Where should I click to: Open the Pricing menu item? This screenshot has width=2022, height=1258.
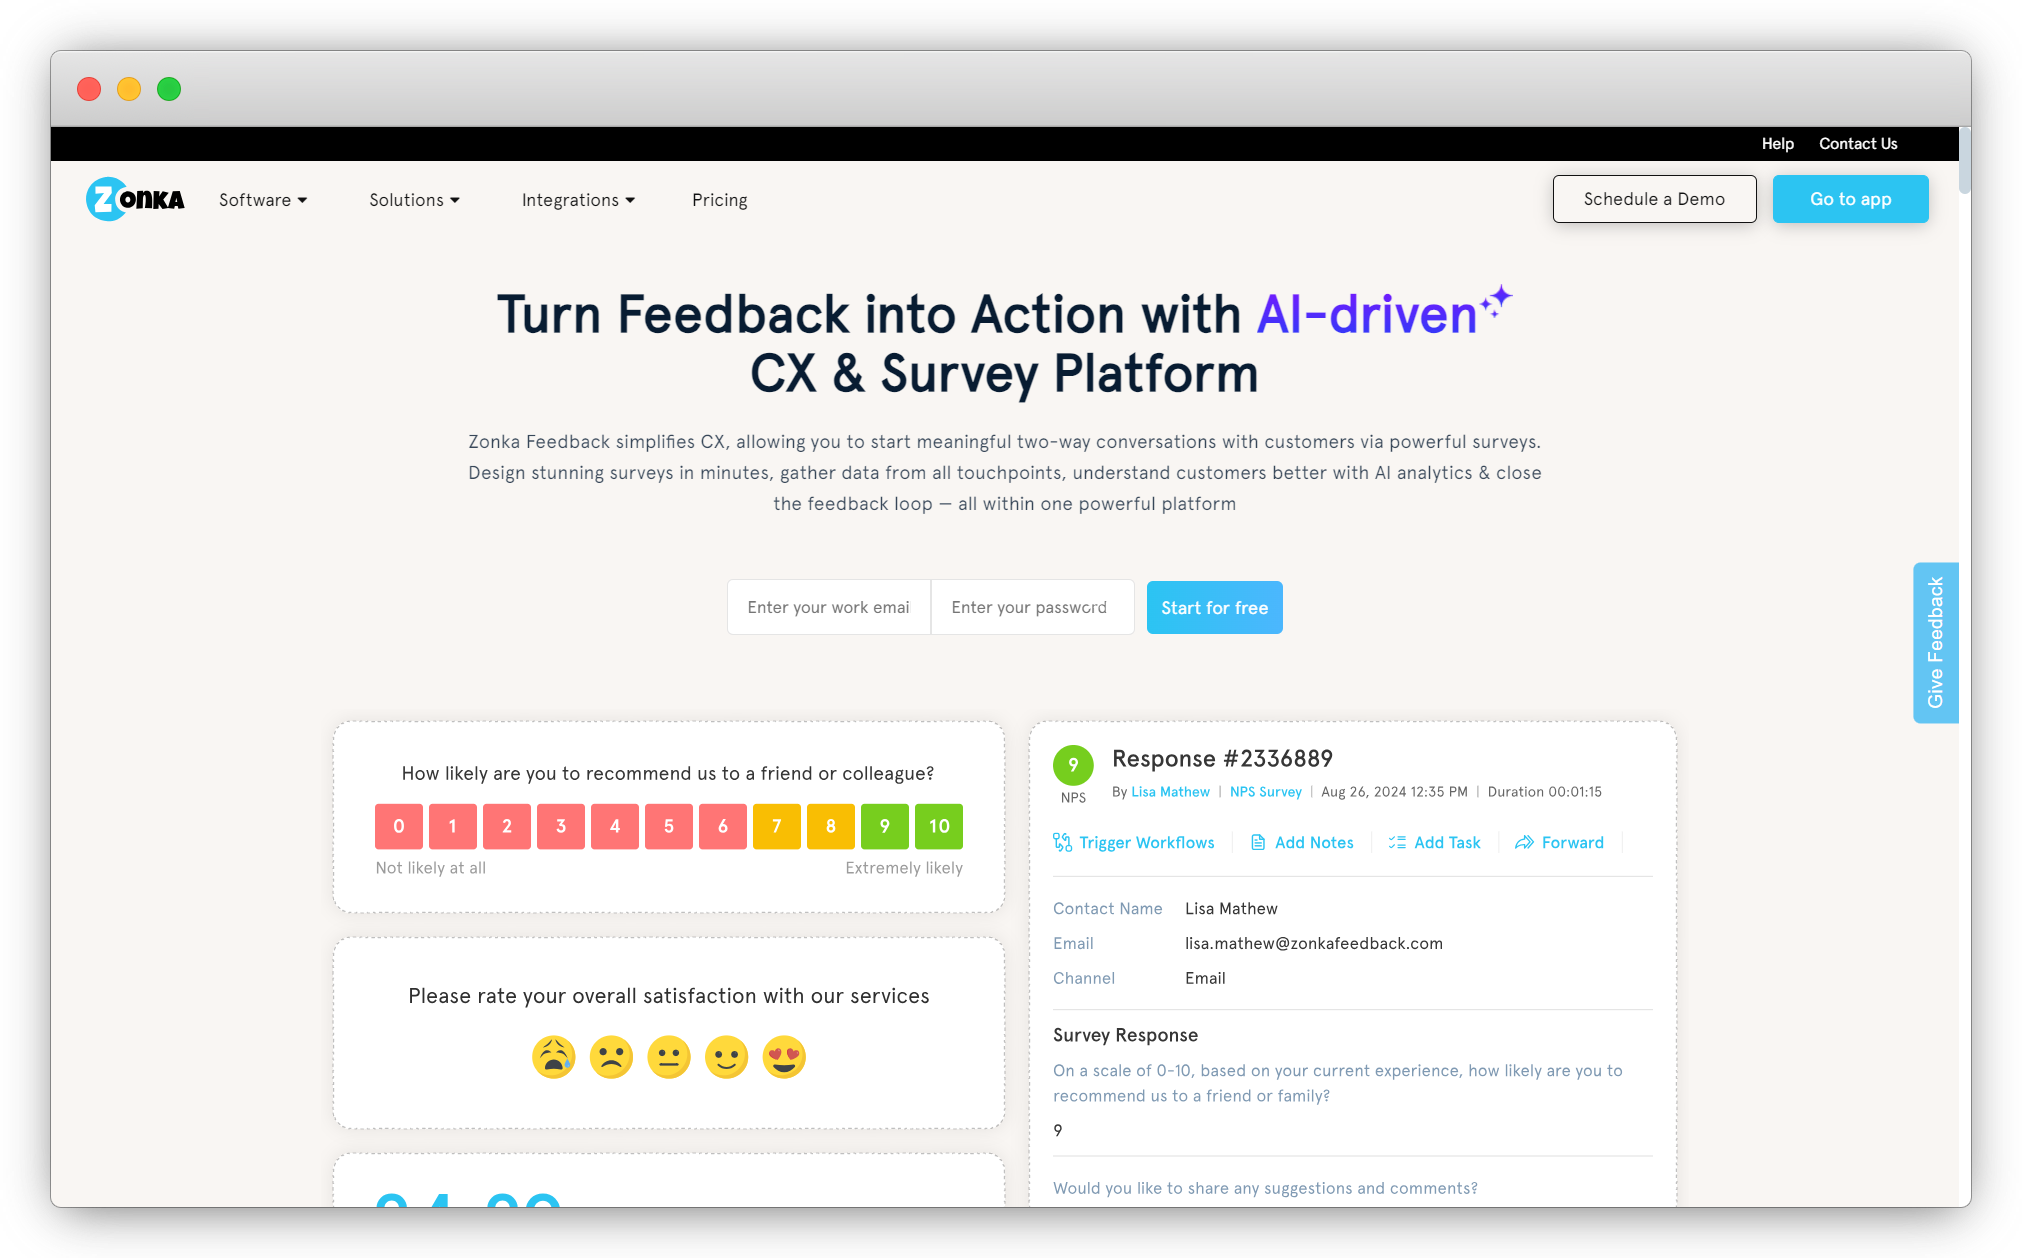point(720,200)
